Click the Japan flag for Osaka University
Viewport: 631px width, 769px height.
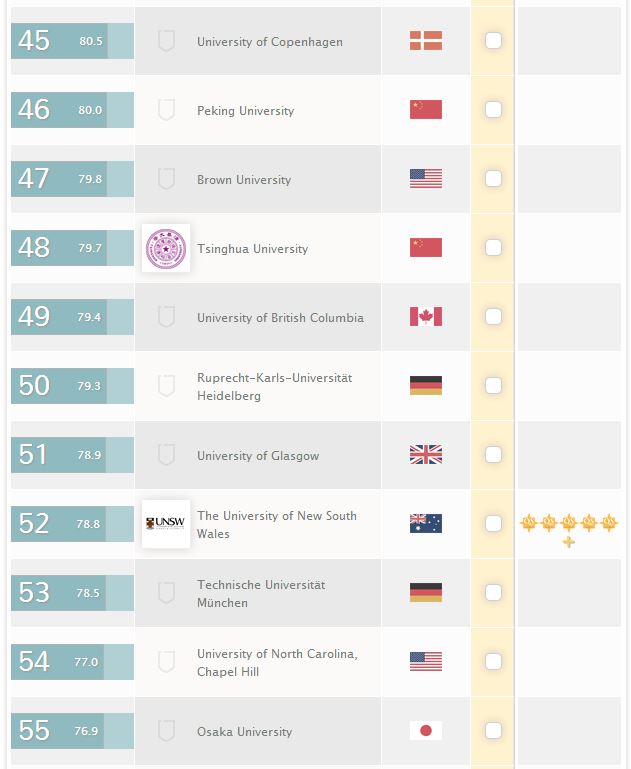(425, 731)
